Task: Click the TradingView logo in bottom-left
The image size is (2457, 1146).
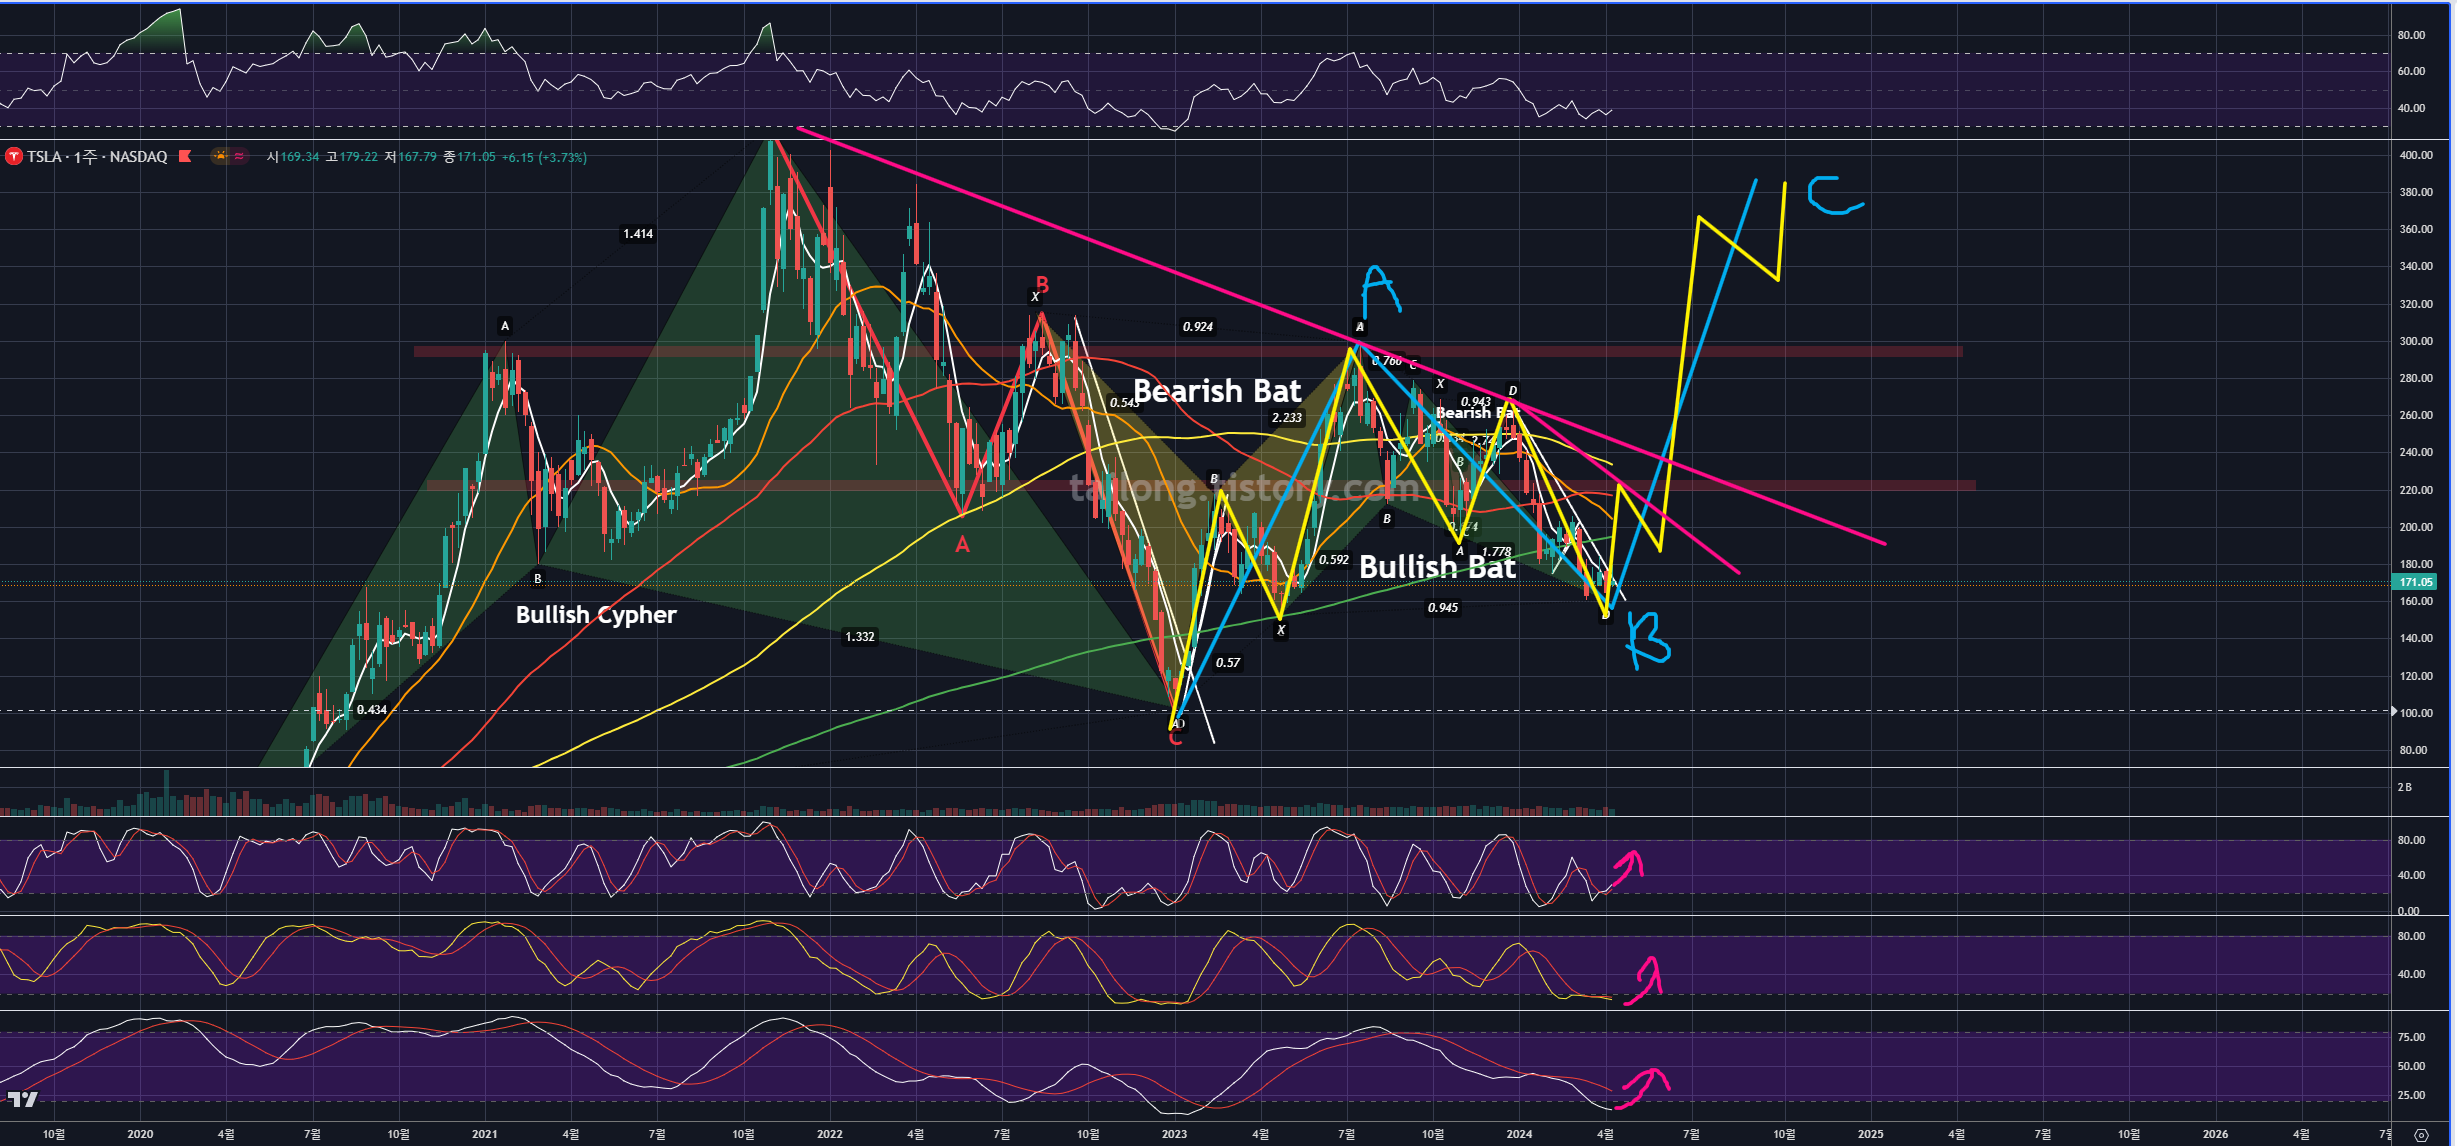Action: [23, 1100]
